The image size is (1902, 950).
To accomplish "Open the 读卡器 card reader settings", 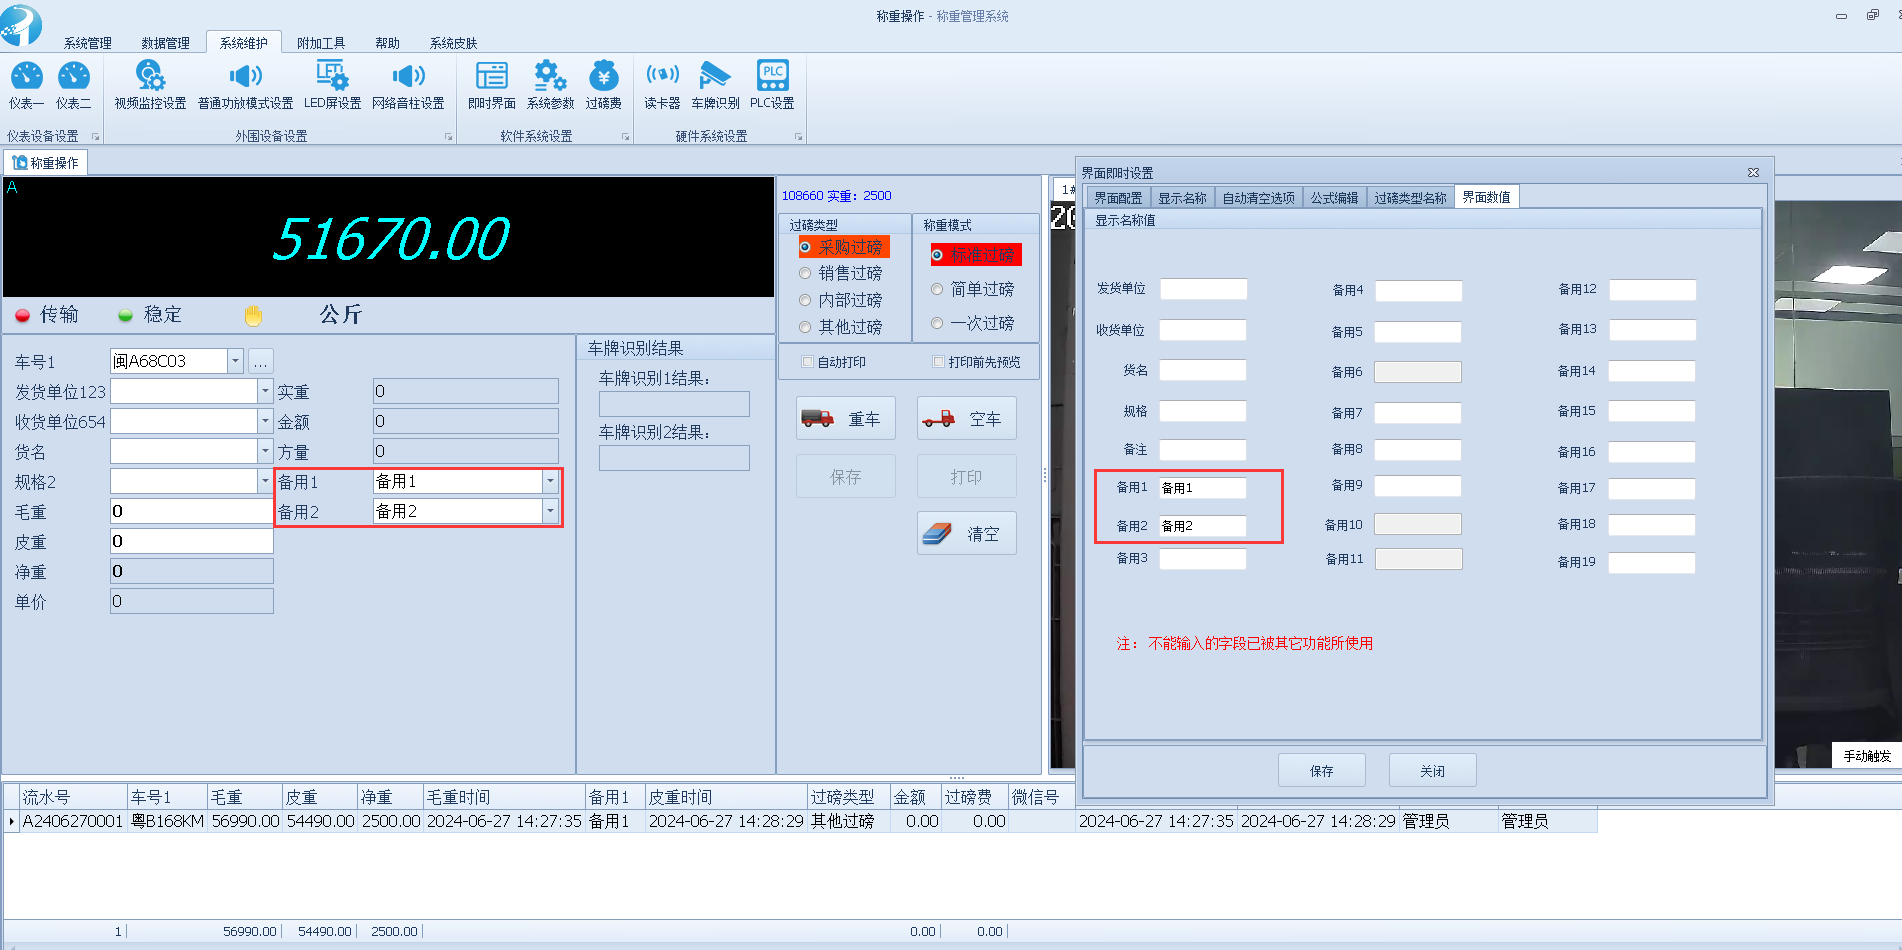I will 662,85.
